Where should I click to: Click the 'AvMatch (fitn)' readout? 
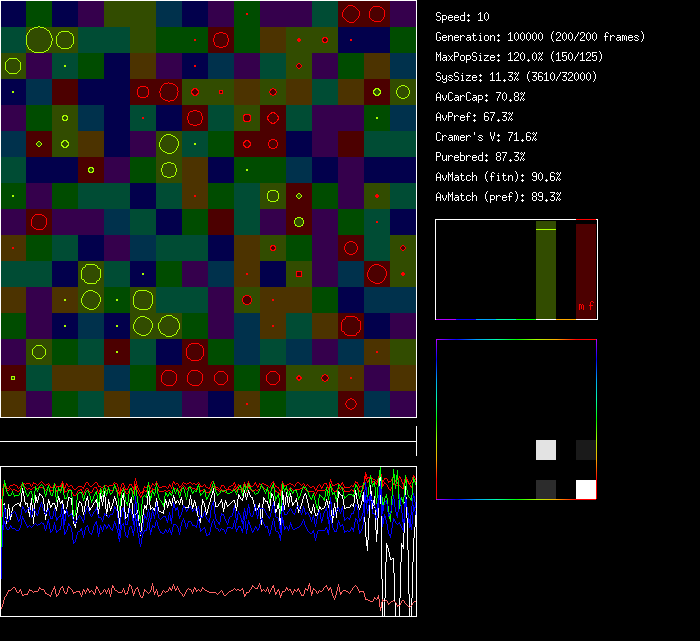[498, 177]
